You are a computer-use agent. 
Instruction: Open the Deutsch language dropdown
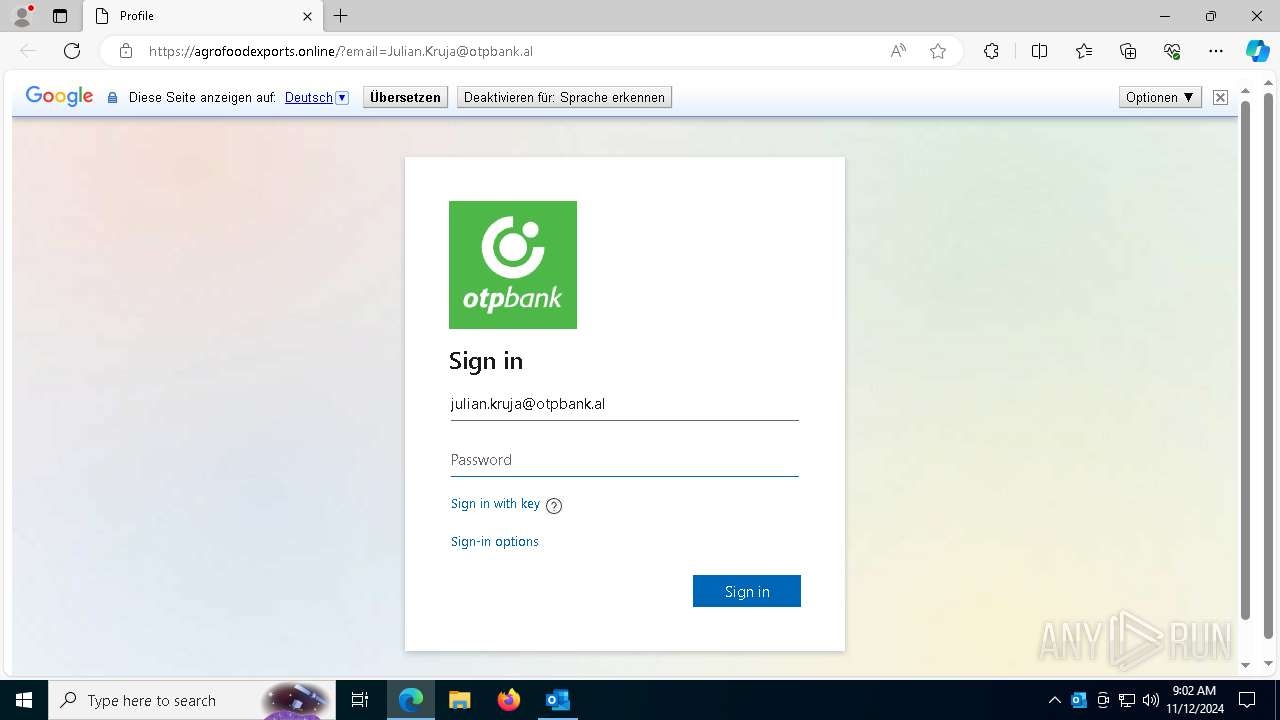pos(316,97)
